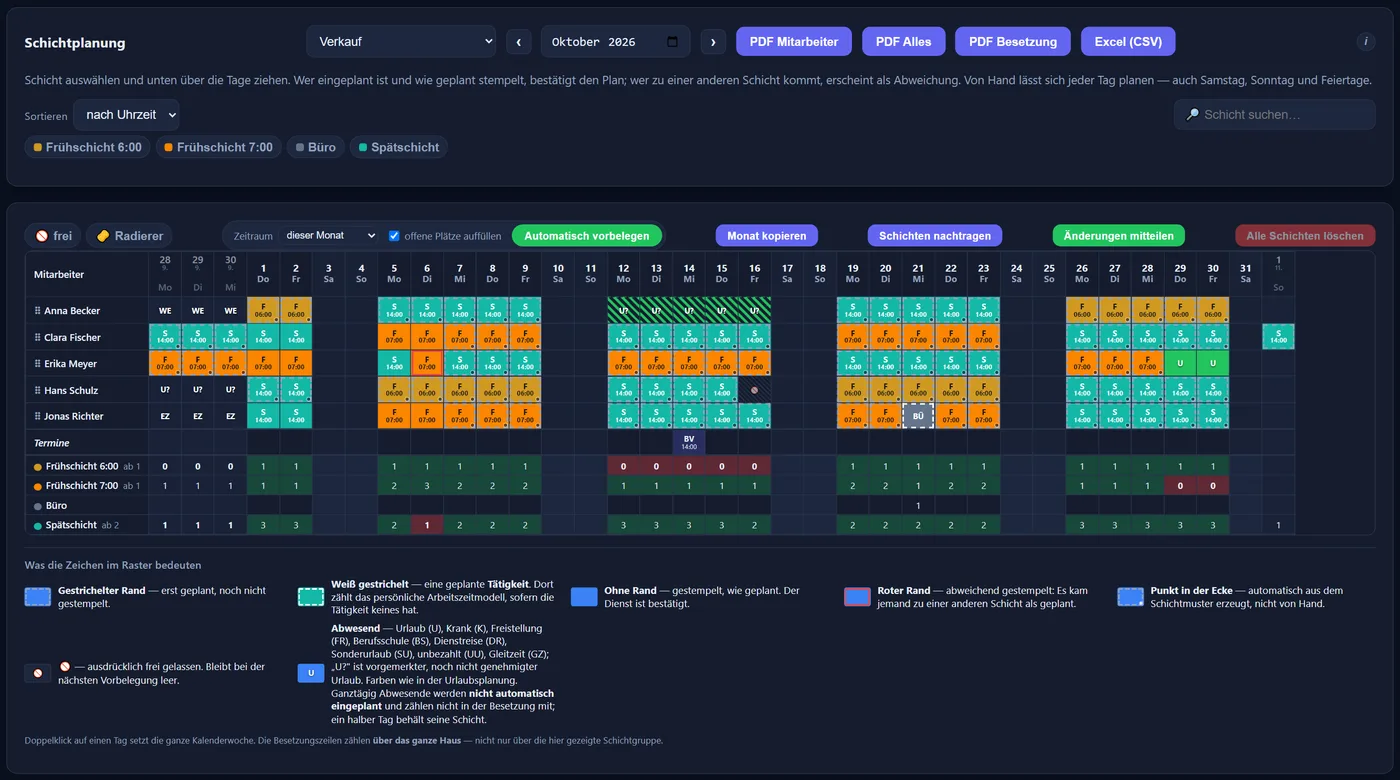Open the Verkauf department dropdown
Screen dimensions: 1400x780
401,42
